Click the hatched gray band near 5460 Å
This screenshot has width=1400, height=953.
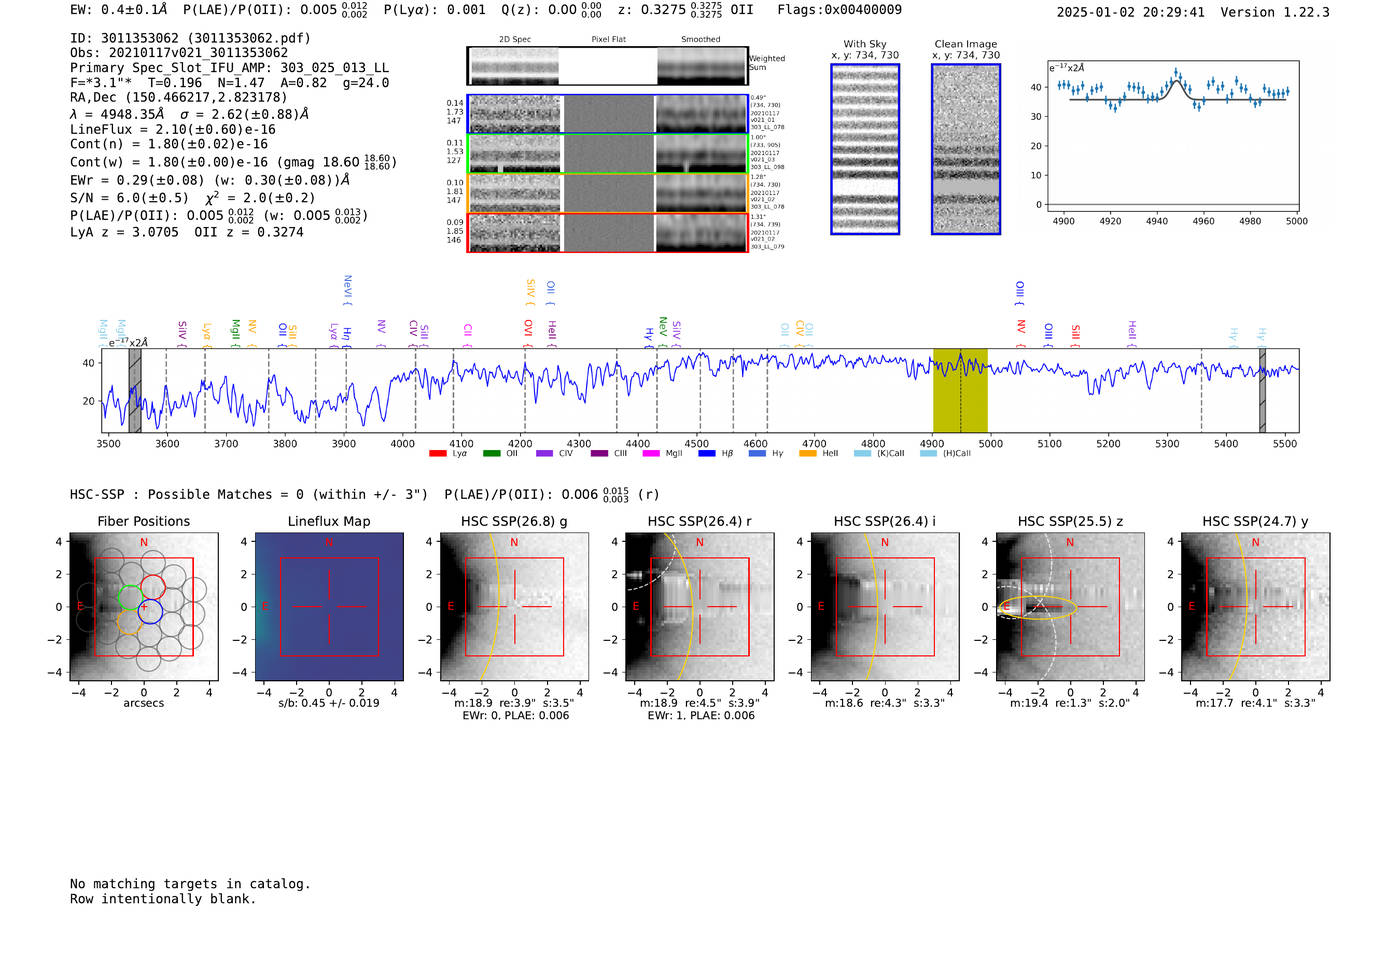(x=1262, y=391)
